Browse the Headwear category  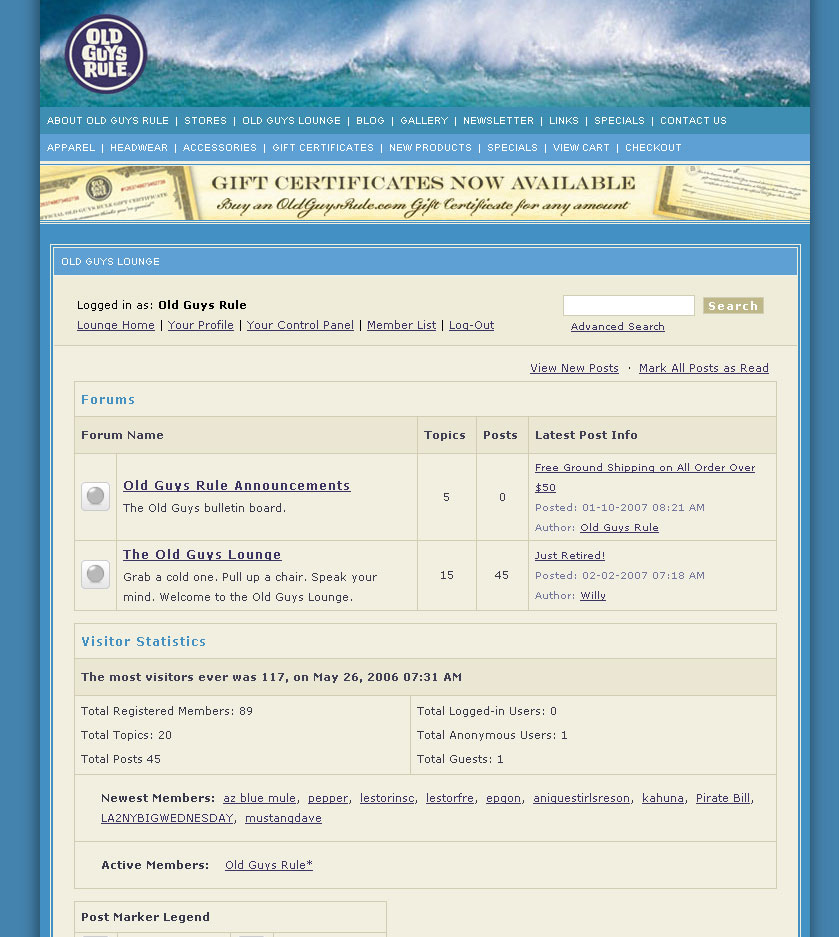click(x=139, y=148)
